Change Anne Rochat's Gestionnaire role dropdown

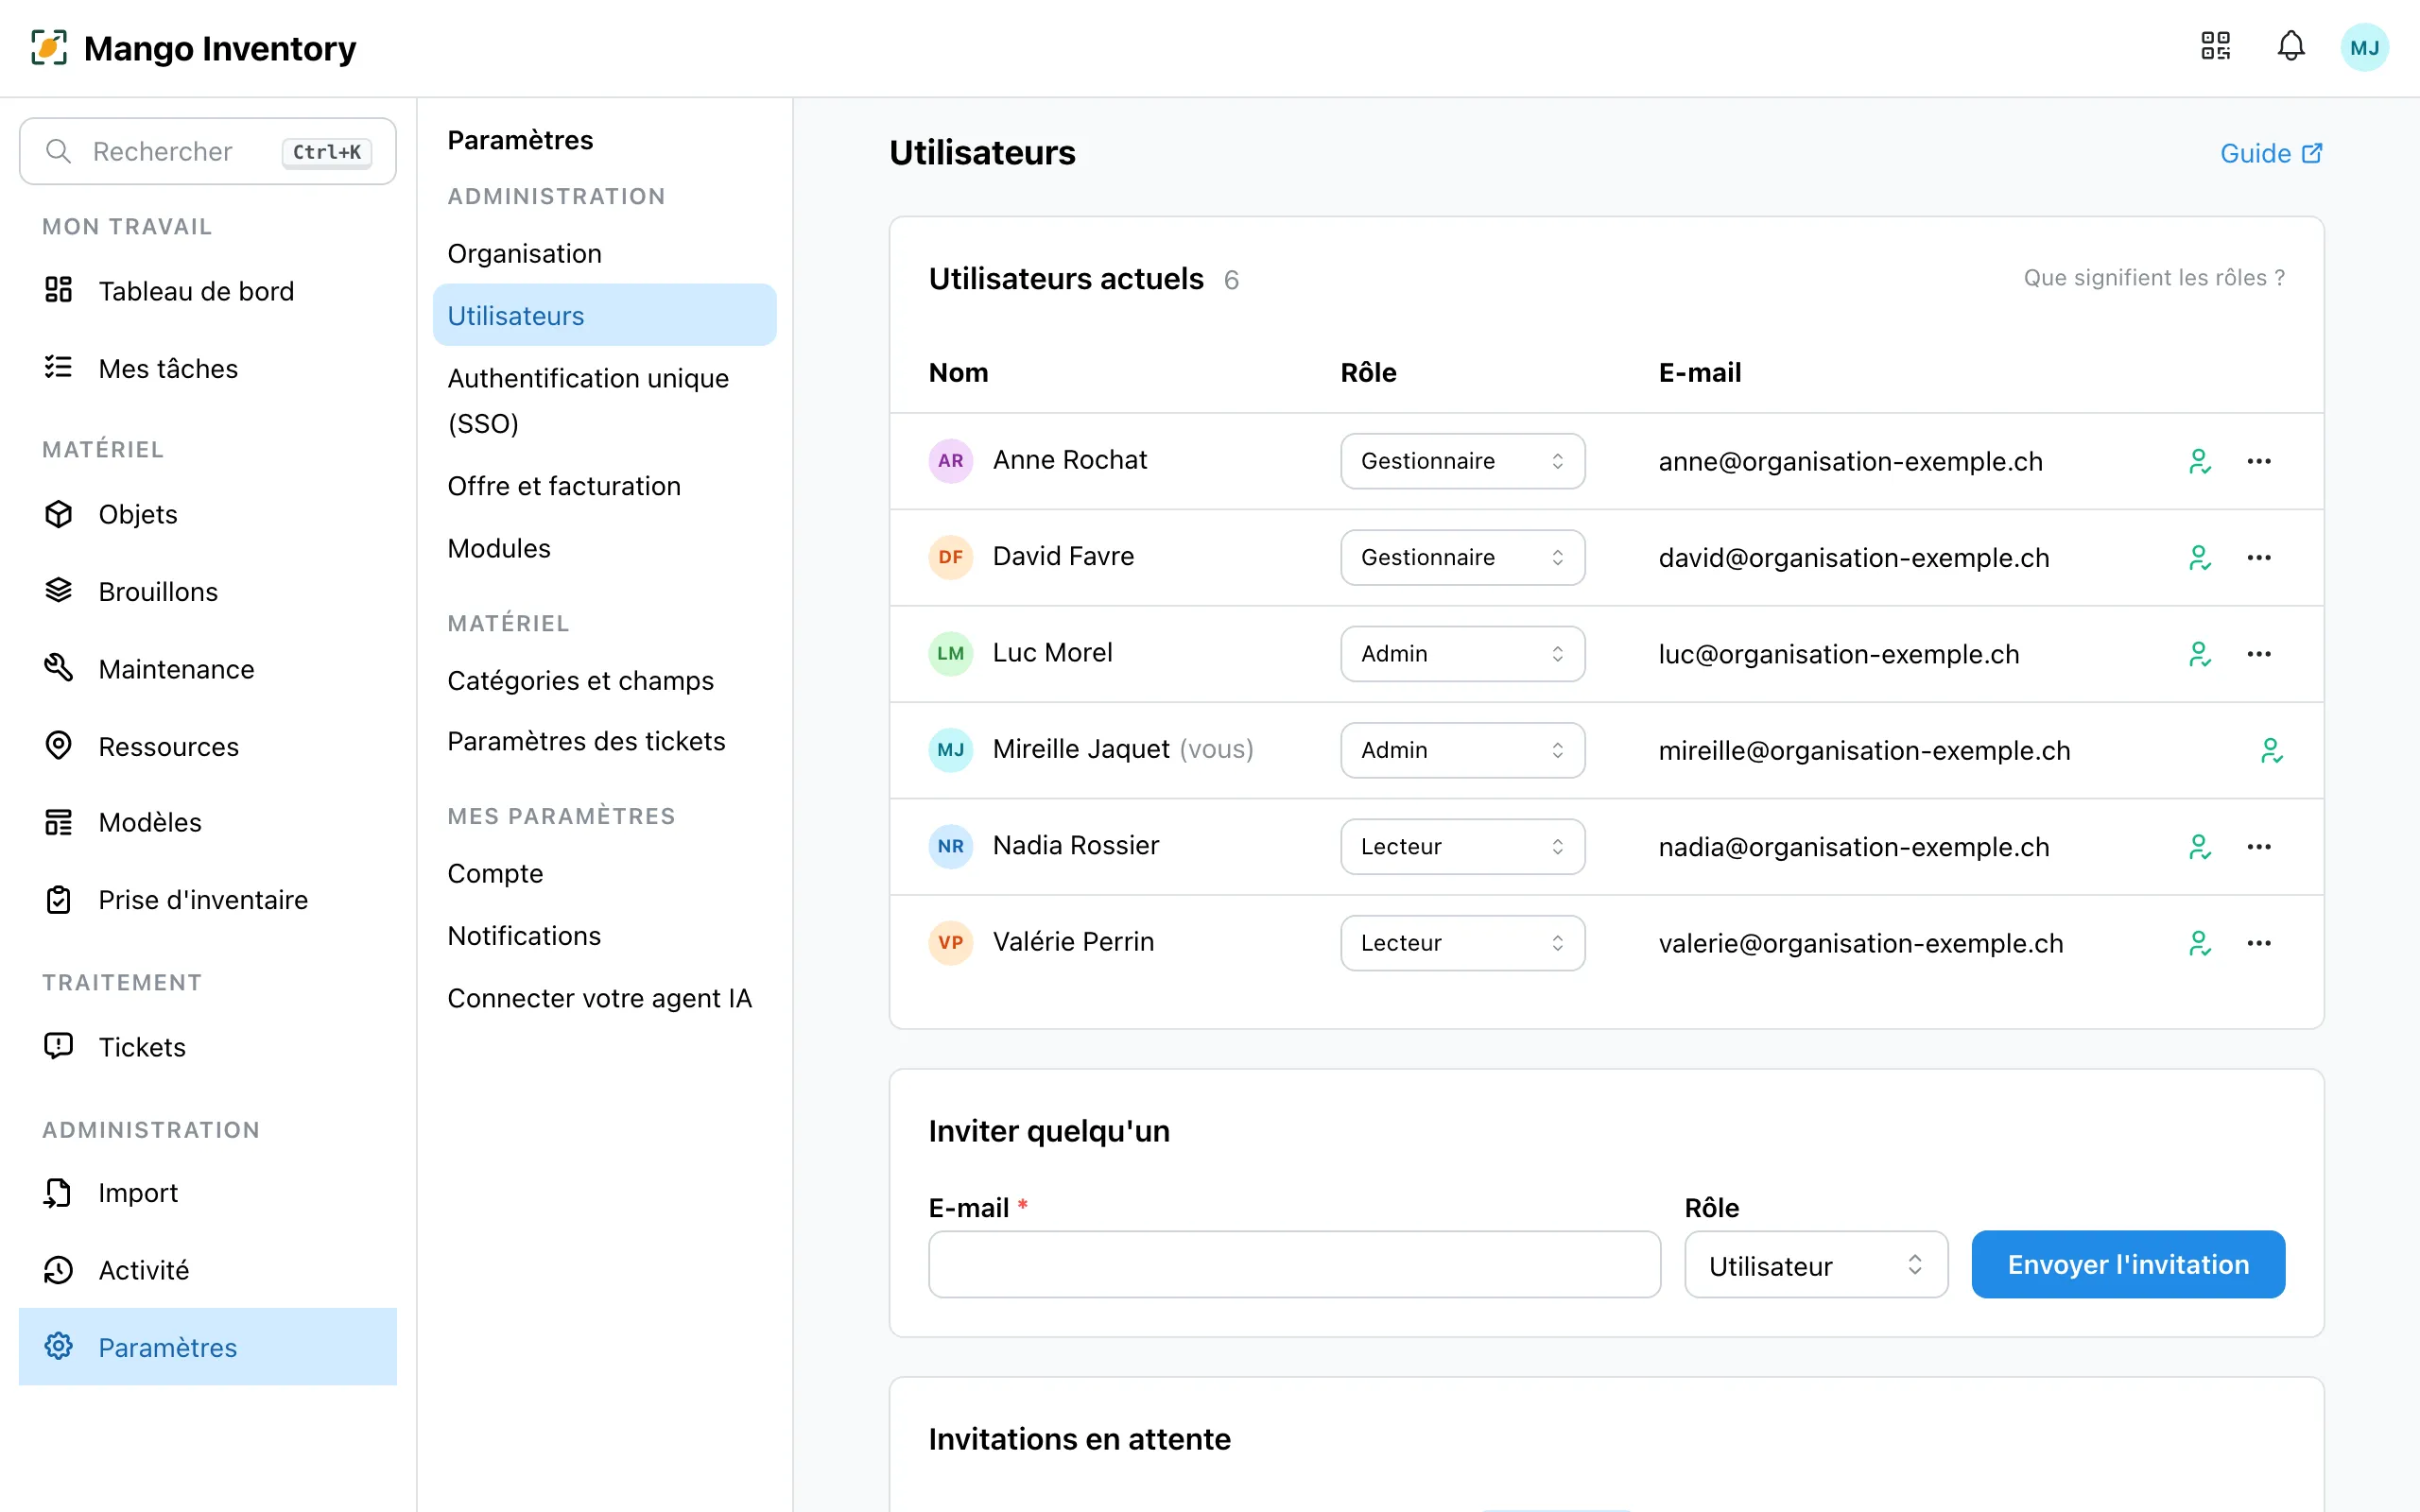[1462, 461]
